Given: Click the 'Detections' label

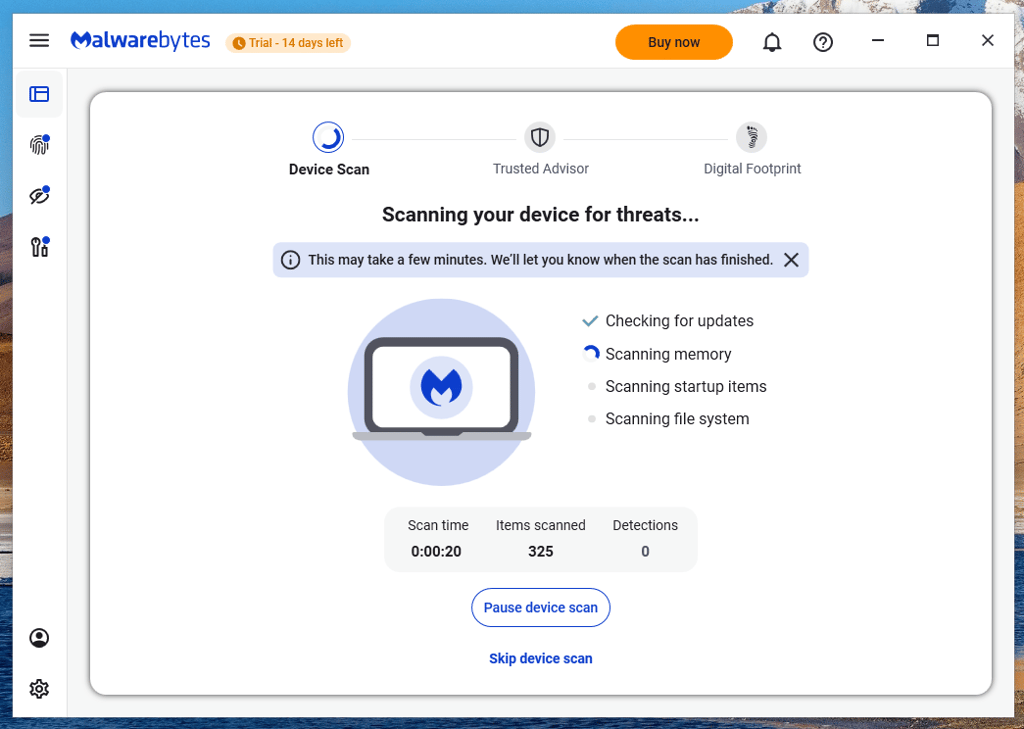Looking at the screenshot, I should (645, 525).
